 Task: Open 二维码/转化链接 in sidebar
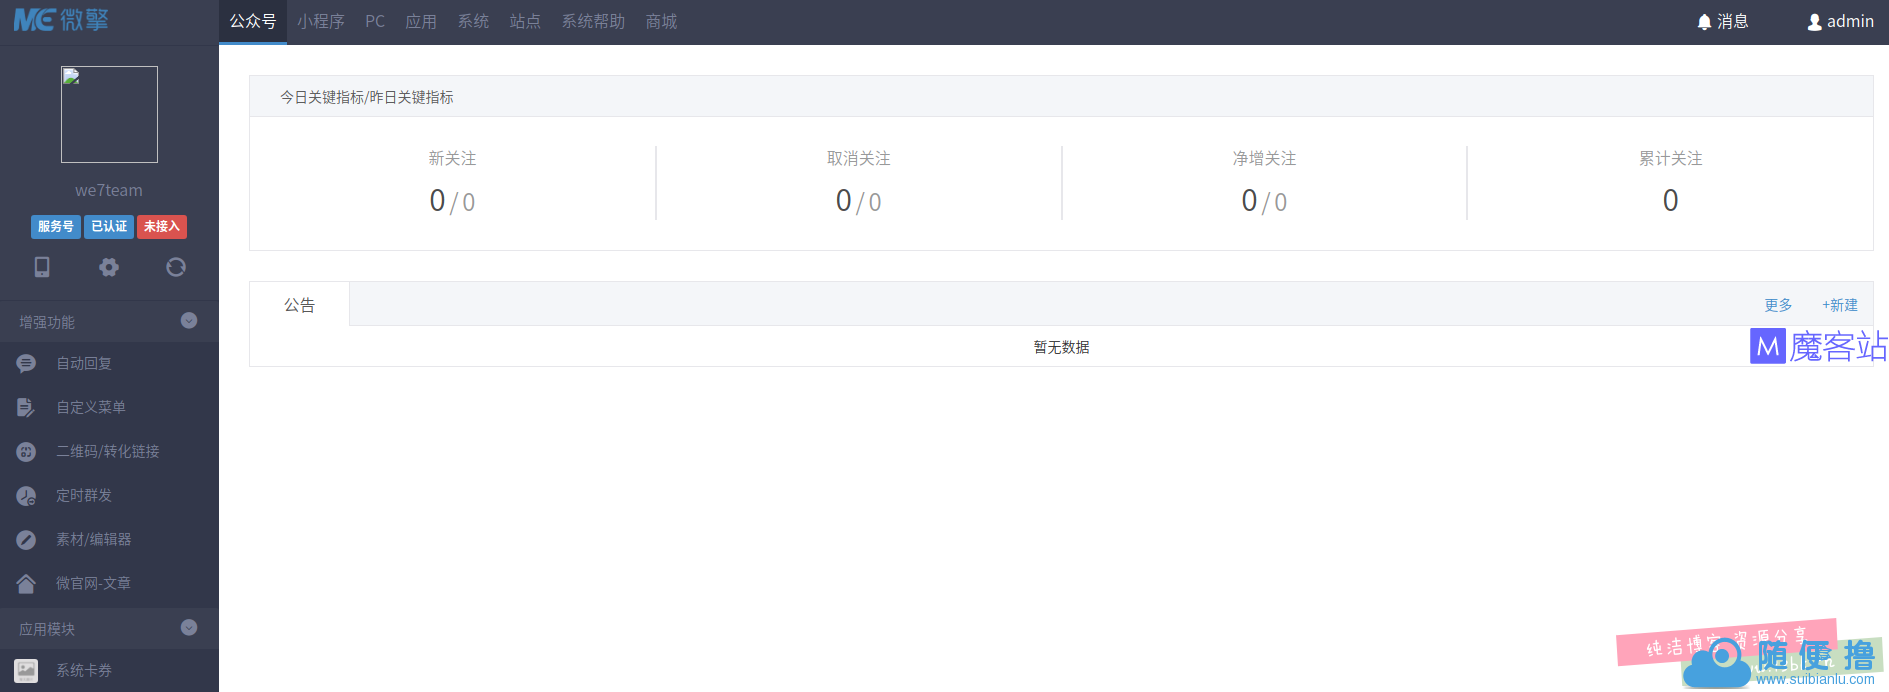pos(109,452)
